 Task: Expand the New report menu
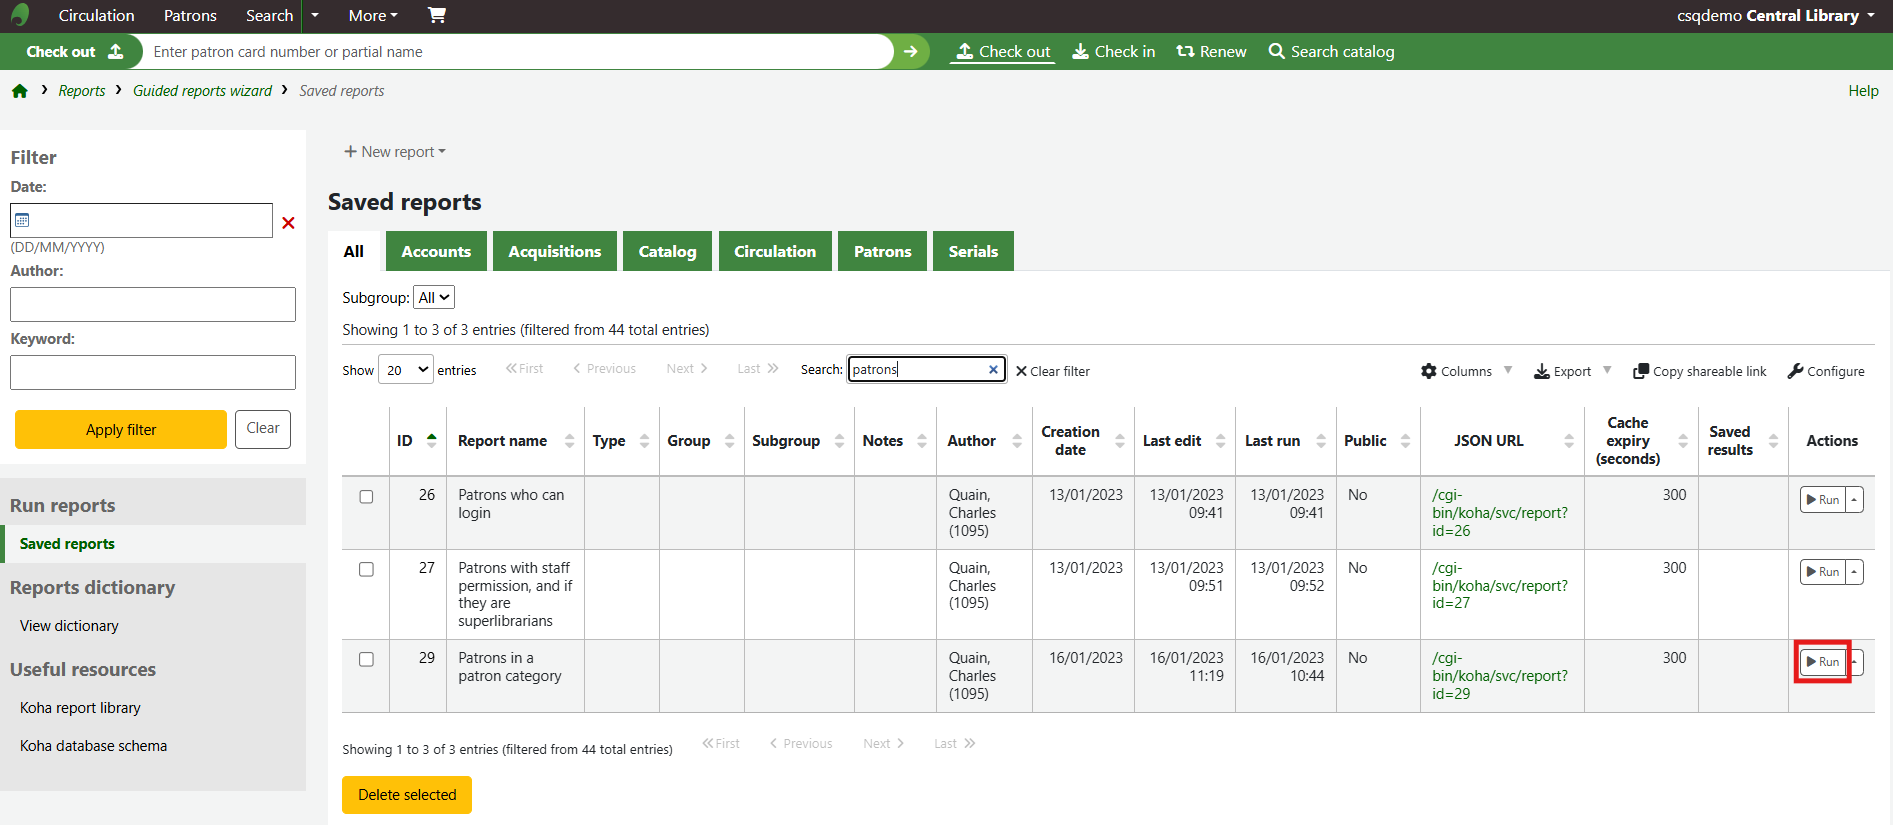point(395,152)
